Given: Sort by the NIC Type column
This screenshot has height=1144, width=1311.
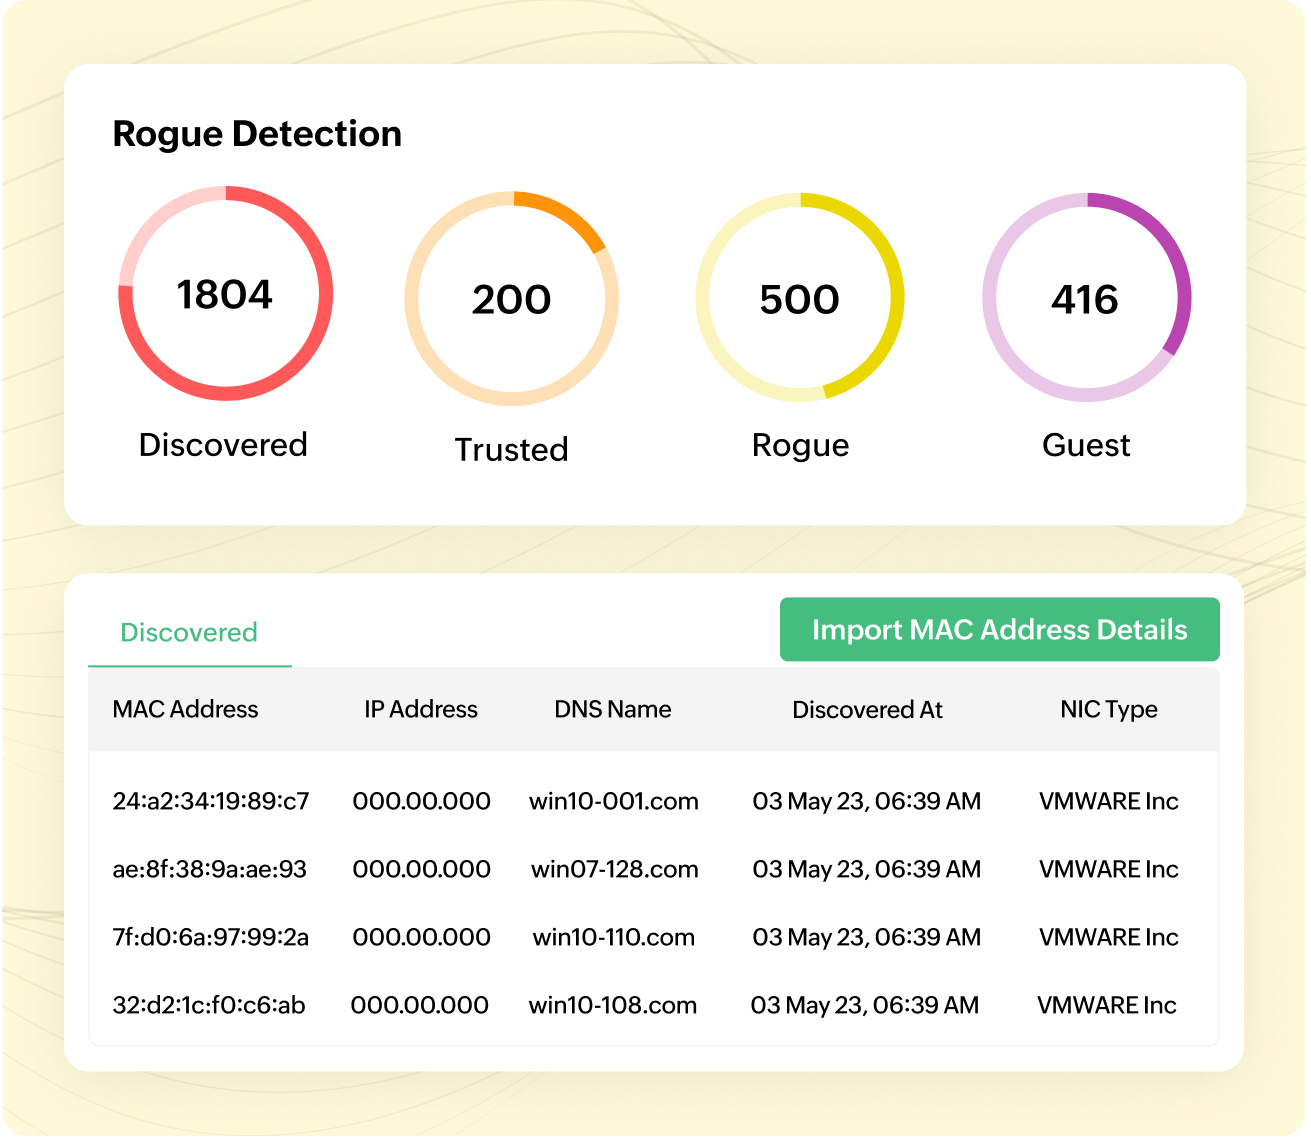Looking at the screenshot, I should (1108, 709).
